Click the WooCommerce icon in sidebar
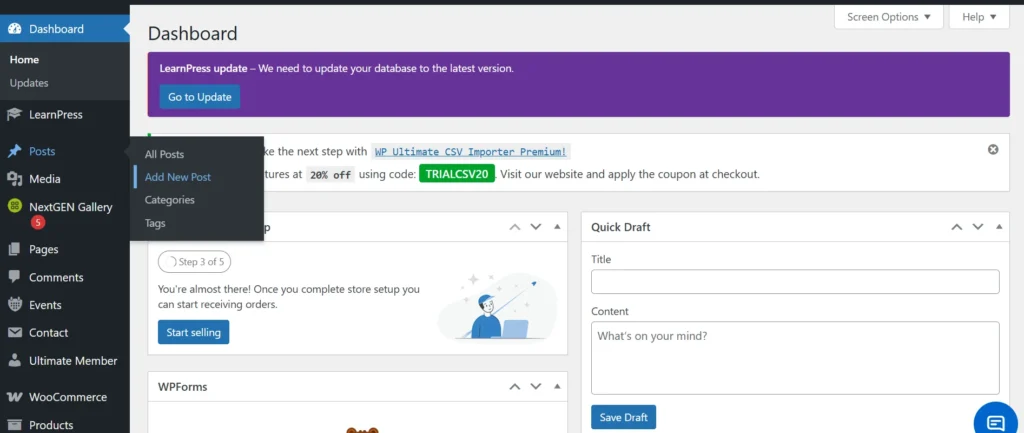 [x=14, y=397]
